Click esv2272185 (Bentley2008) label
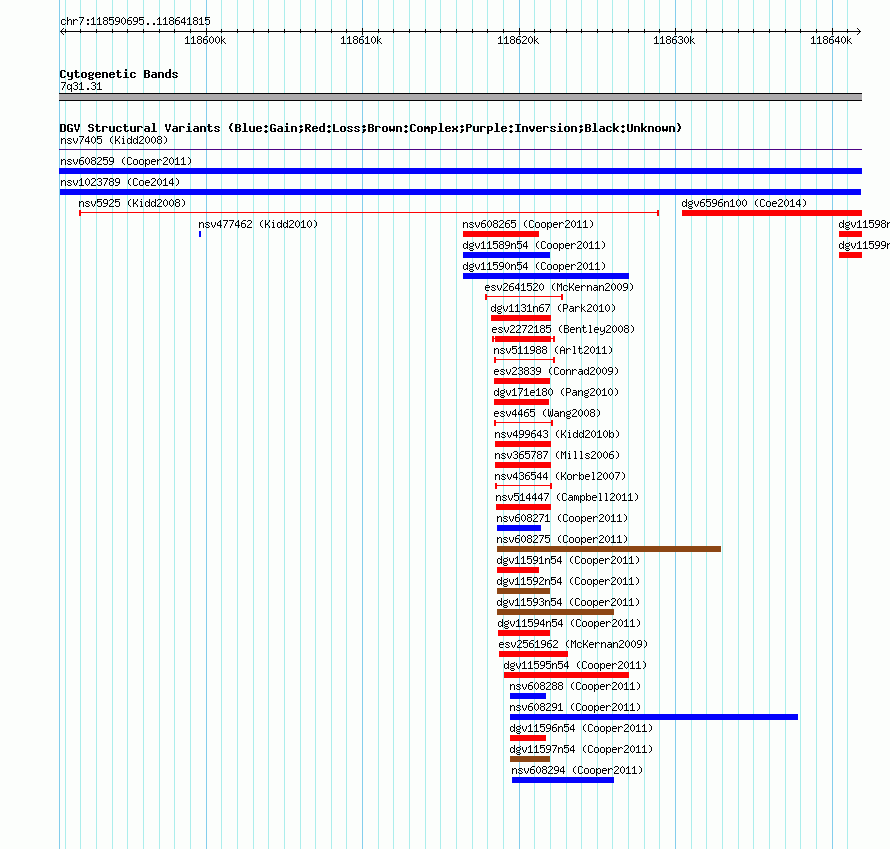 point(563,329)
